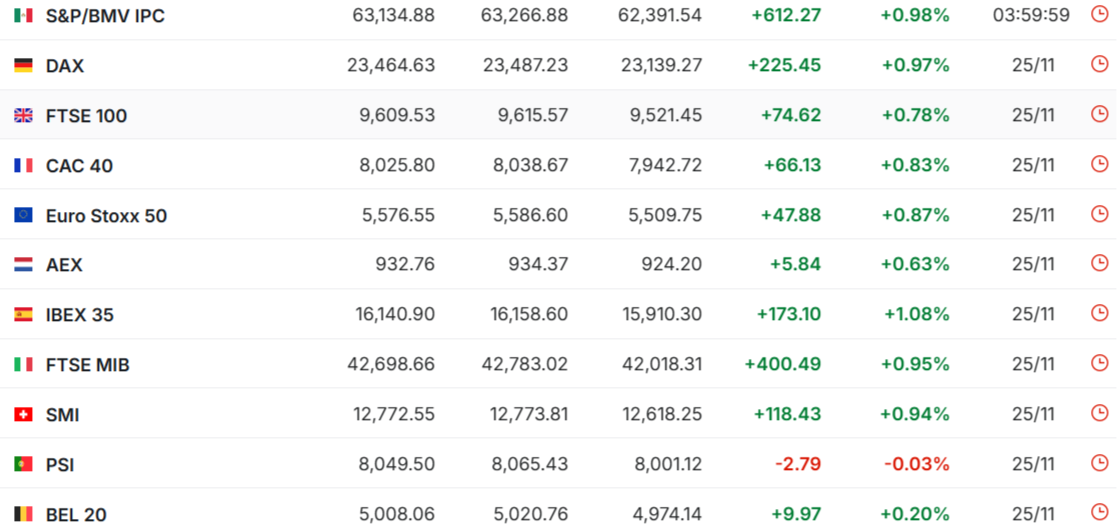The height and width of the screenshot is (529, 1117).
Task: Click the PSI negative change value -2.79
Action: 797,464
